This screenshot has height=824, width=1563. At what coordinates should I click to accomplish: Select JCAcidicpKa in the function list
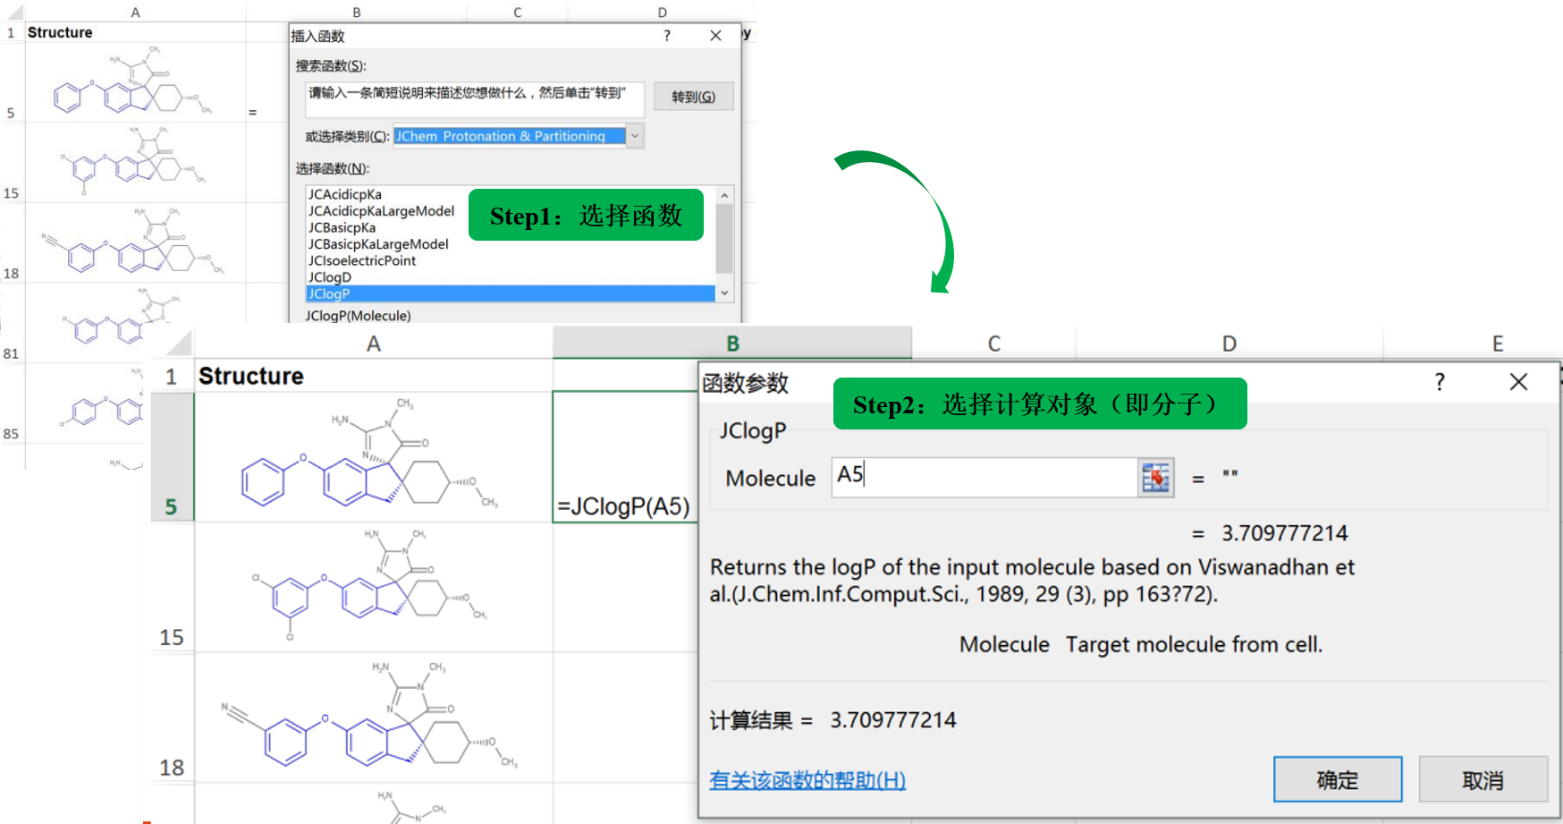(x=345, y=195)
